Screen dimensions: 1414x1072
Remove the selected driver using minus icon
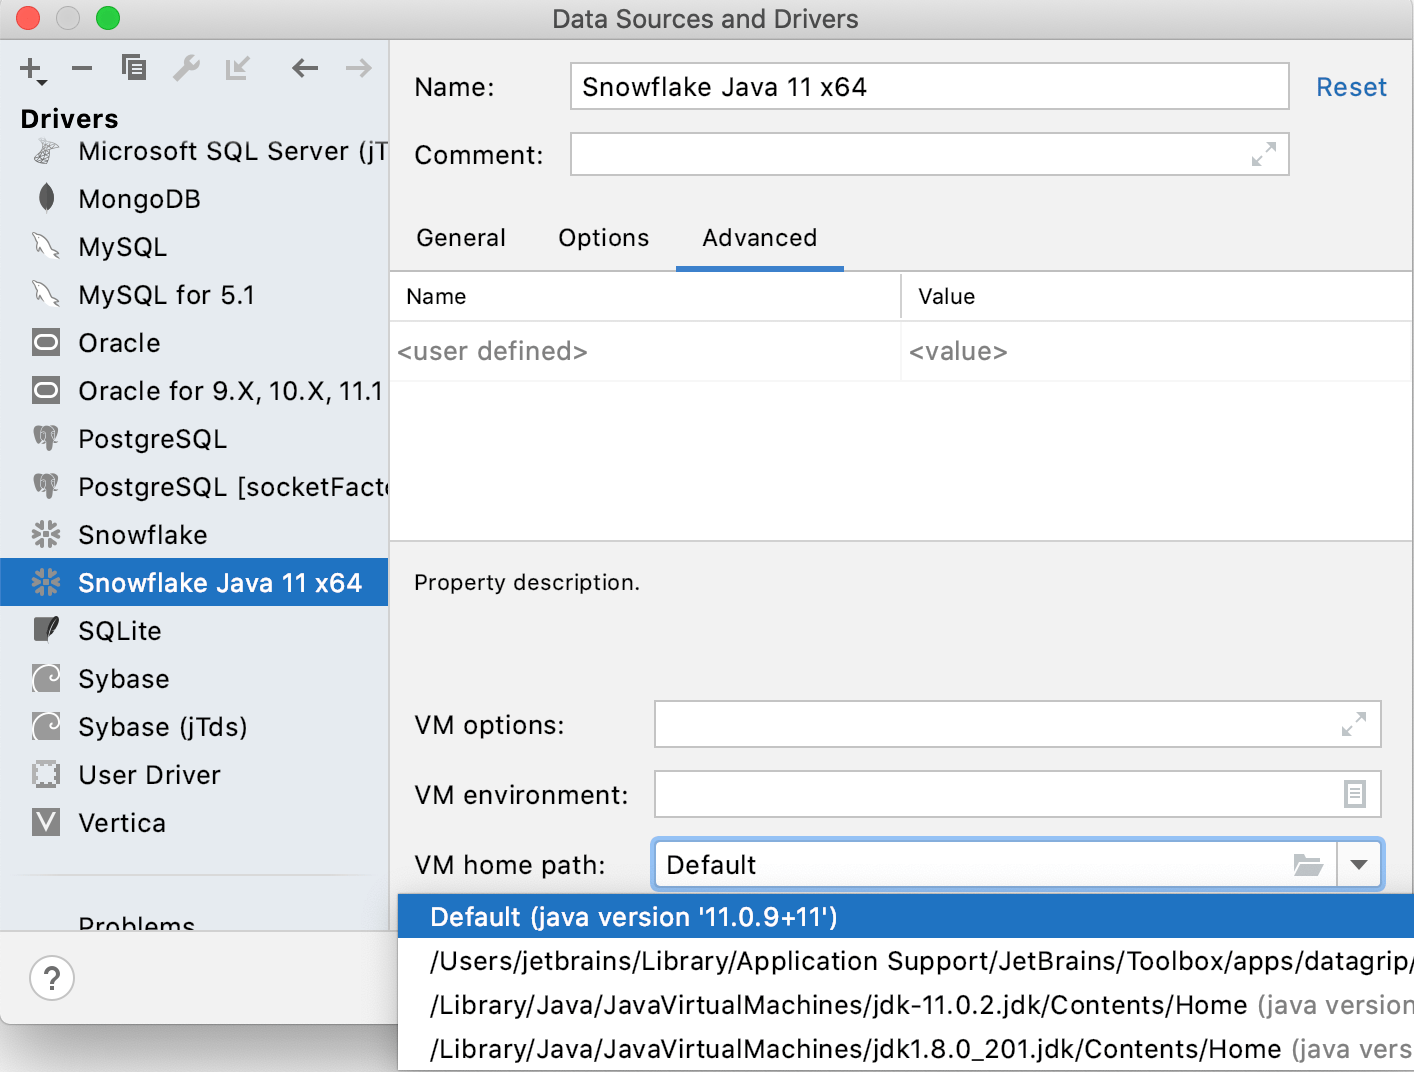(x=81, y=68)
